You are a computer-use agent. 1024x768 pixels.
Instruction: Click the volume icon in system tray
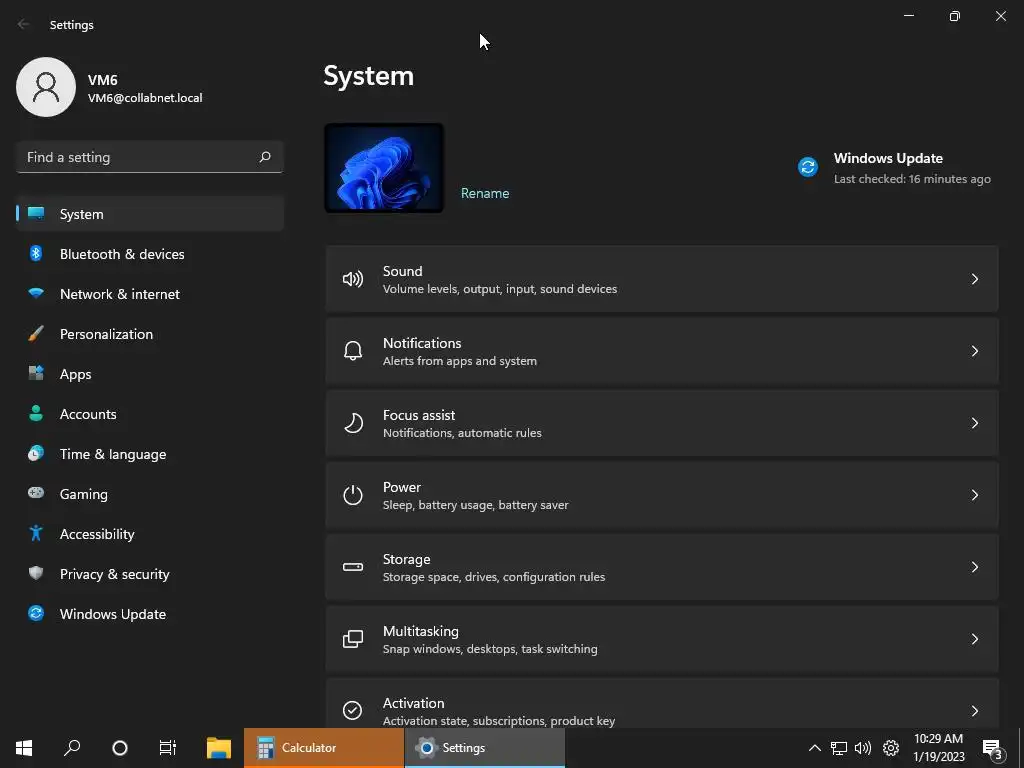(x=863, y=748)
